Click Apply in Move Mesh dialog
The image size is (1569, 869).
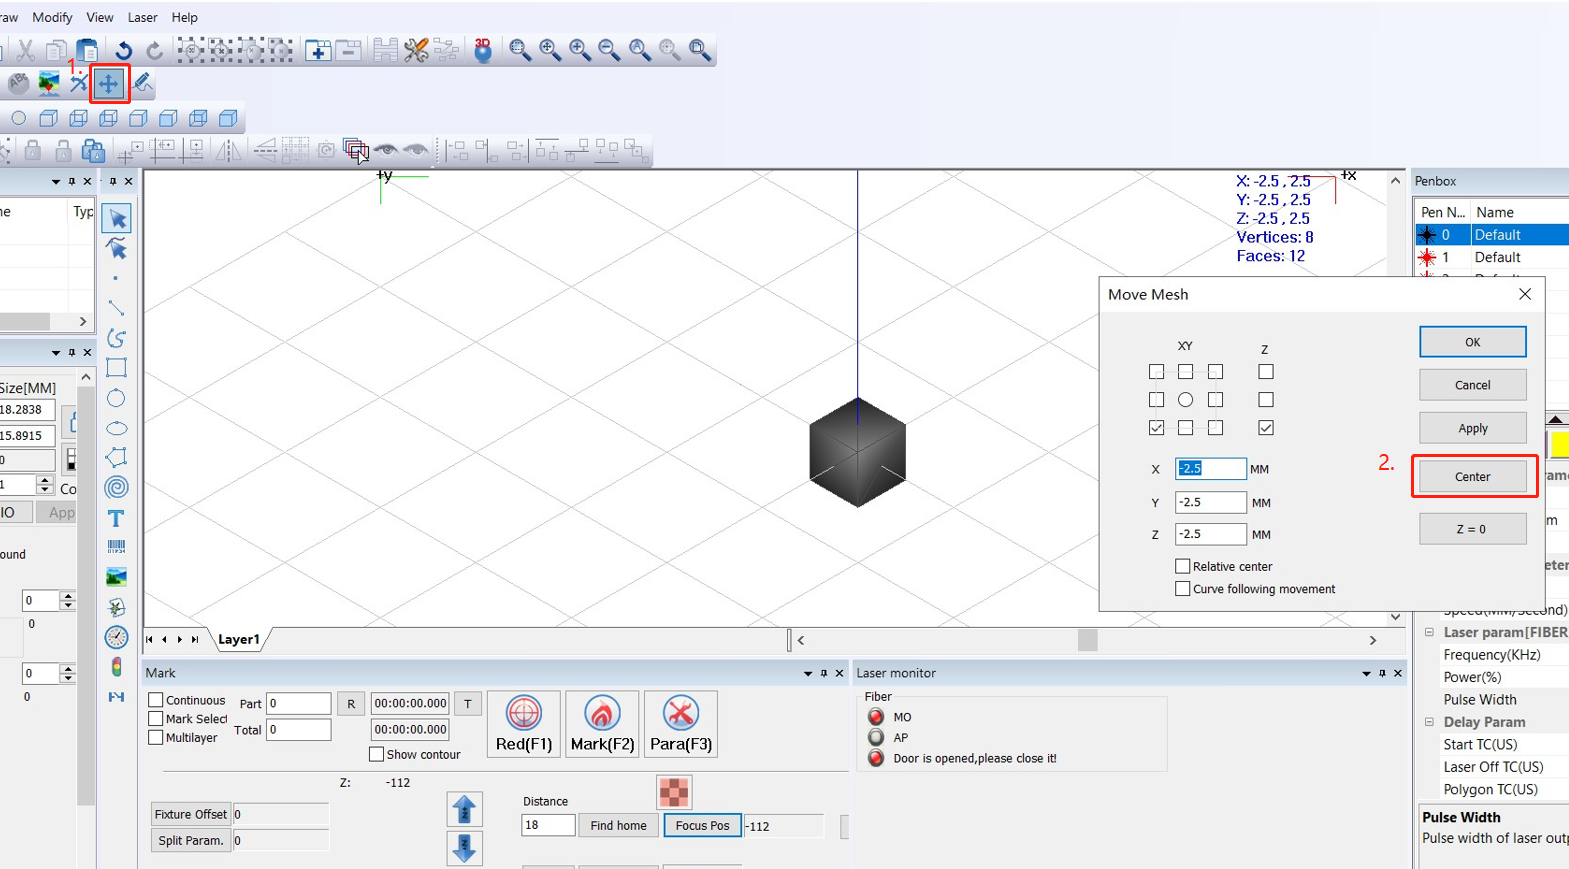[1473, 428]
